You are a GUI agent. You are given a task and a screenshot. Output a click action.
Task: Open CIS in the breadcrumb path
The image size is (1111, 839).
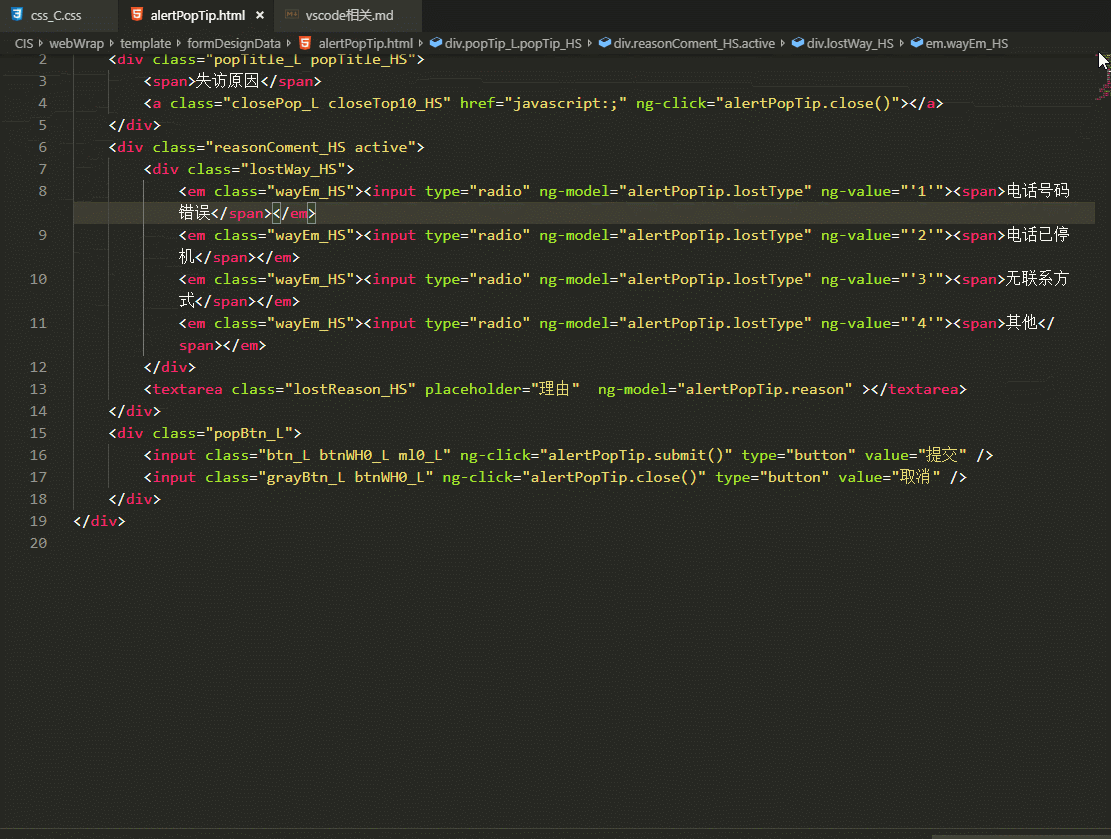pyautogui.click(x=24, y=43)
